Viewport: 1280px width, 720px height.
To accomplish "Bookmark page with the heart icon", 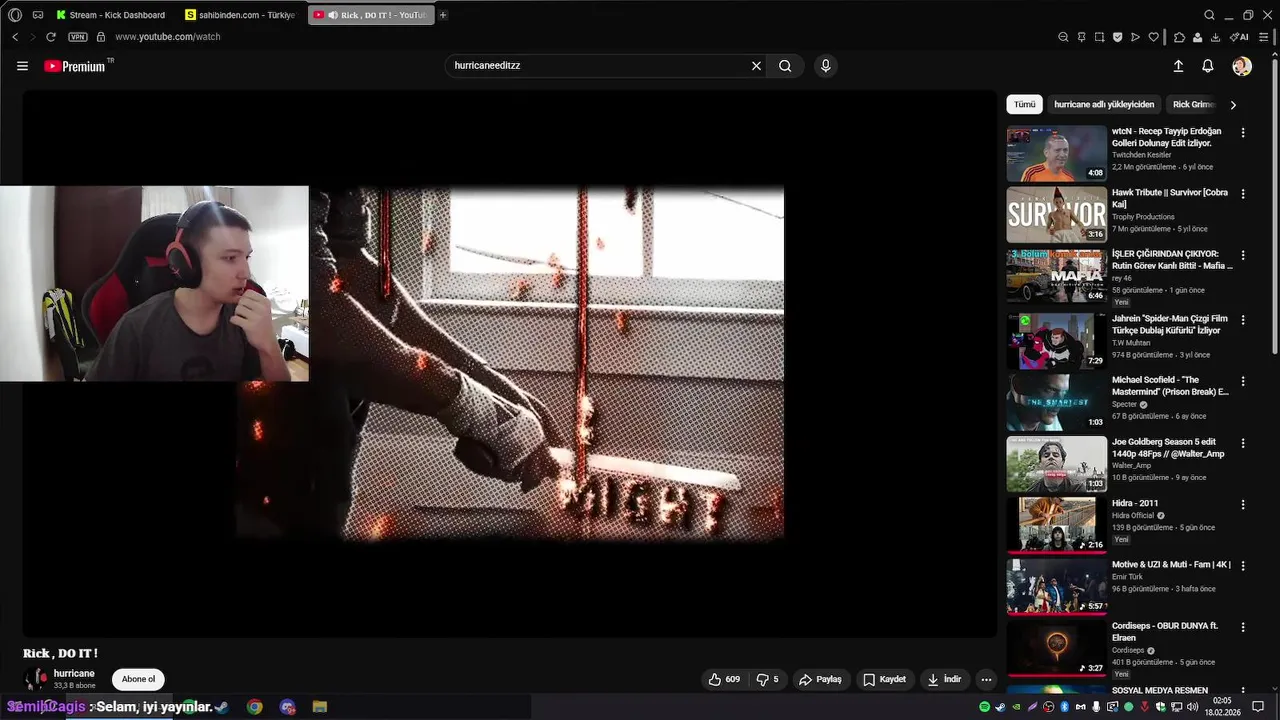I will tap(1153, 37).
